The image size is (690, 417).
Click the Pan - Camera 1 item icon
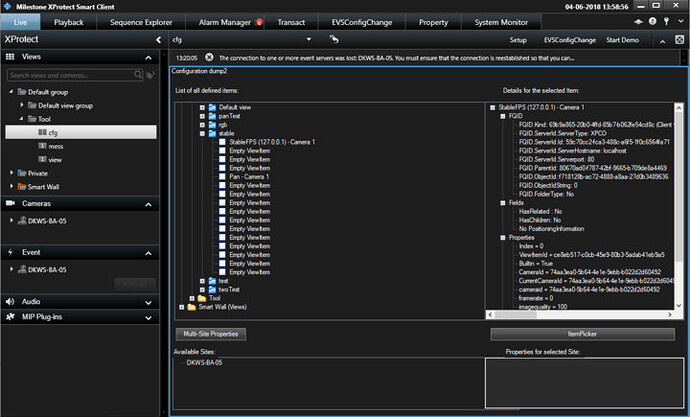(x=222, y=177)
